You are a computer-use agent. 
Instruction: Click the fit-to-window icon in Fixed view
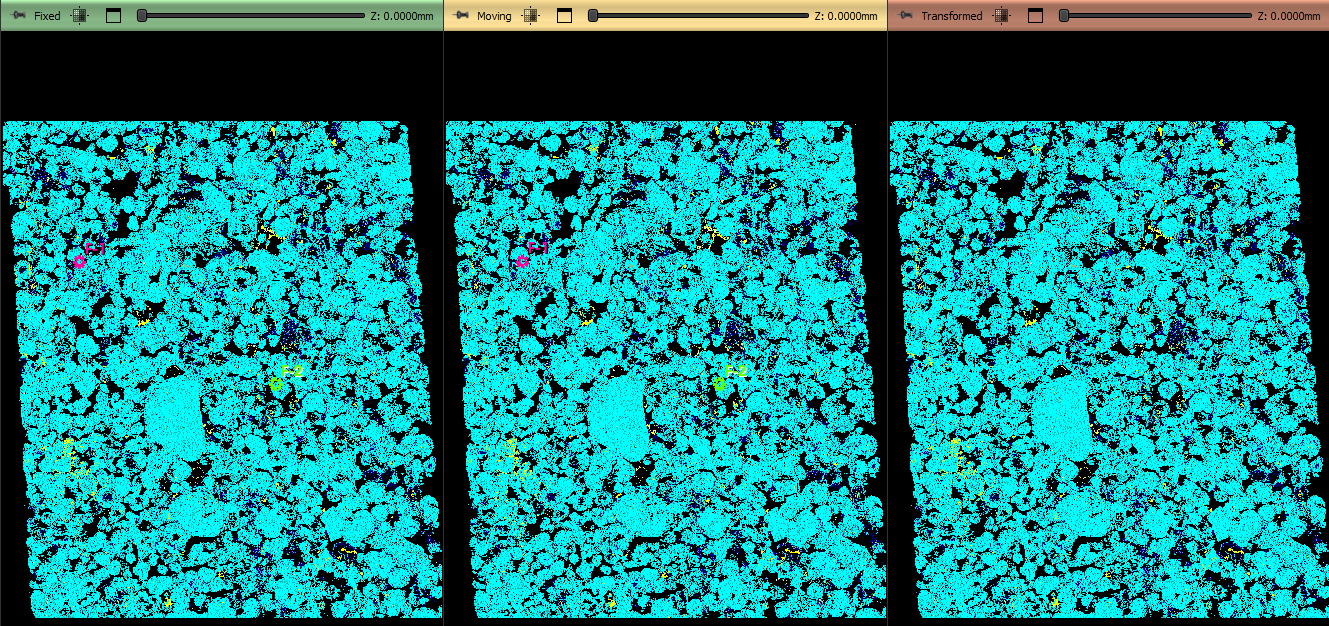coord(81,16)
